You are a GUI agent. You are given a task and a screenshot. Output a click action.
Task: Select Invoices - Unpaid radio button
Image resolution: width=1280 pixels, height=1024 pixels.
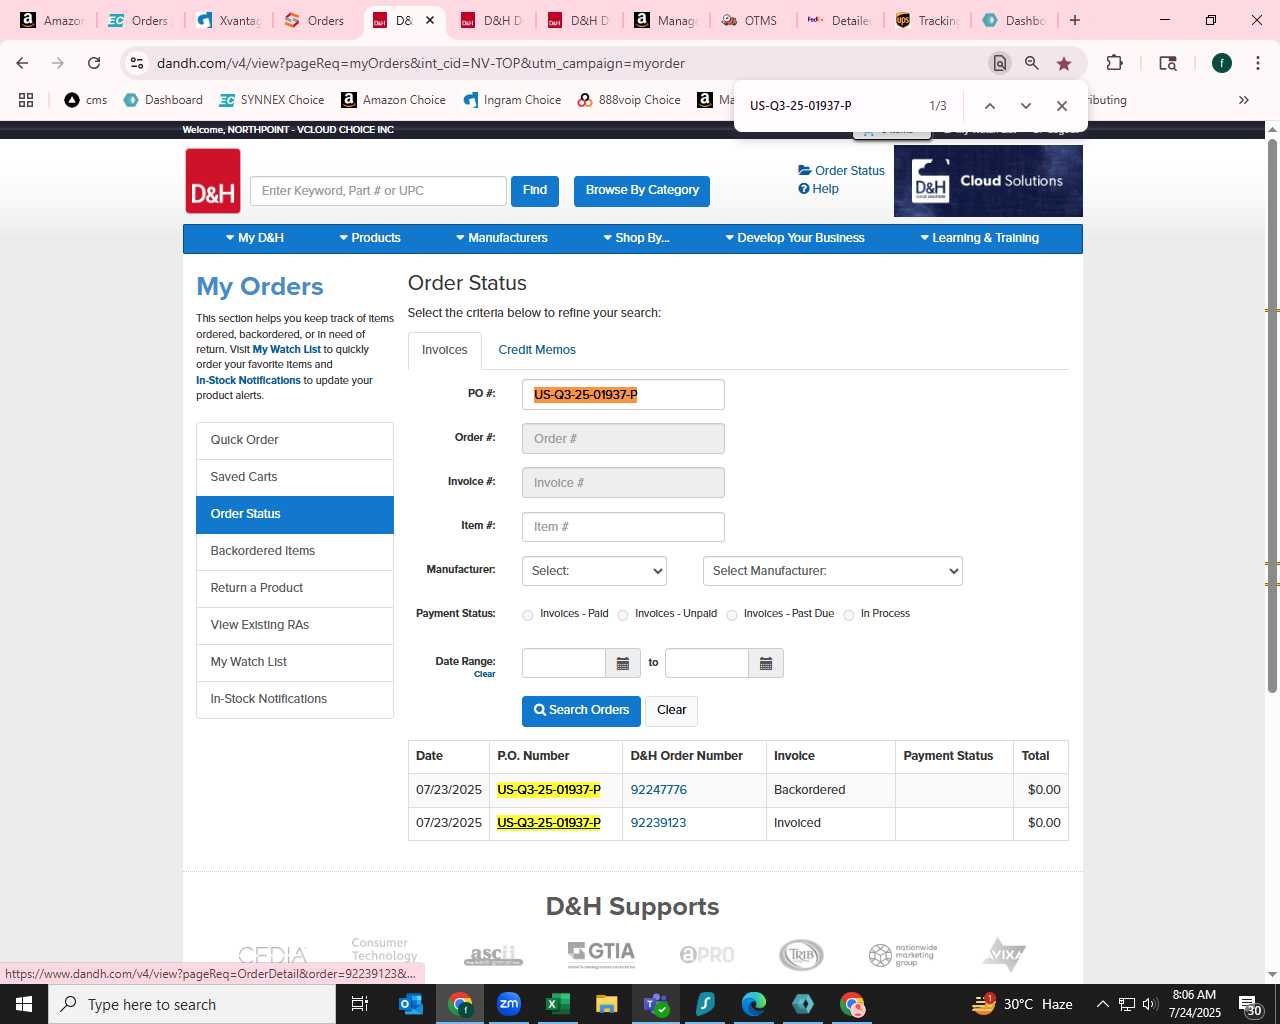point(623,615)
